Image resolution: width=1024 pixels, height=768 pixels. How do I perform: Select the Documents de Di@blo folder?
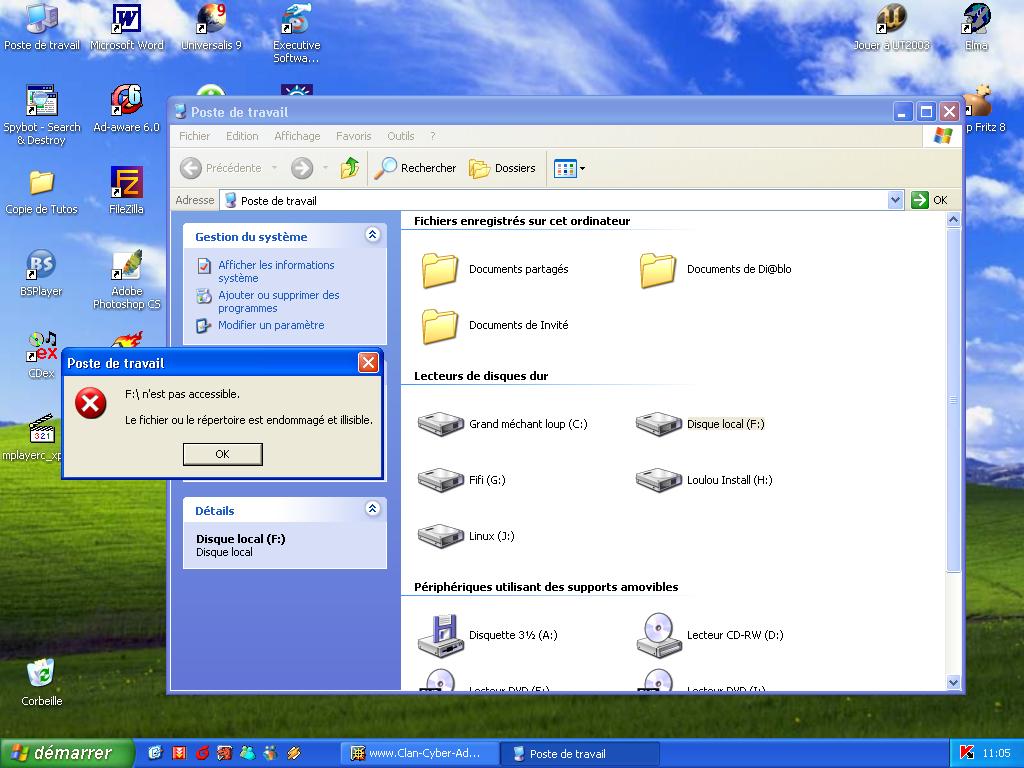coord(715,270)
